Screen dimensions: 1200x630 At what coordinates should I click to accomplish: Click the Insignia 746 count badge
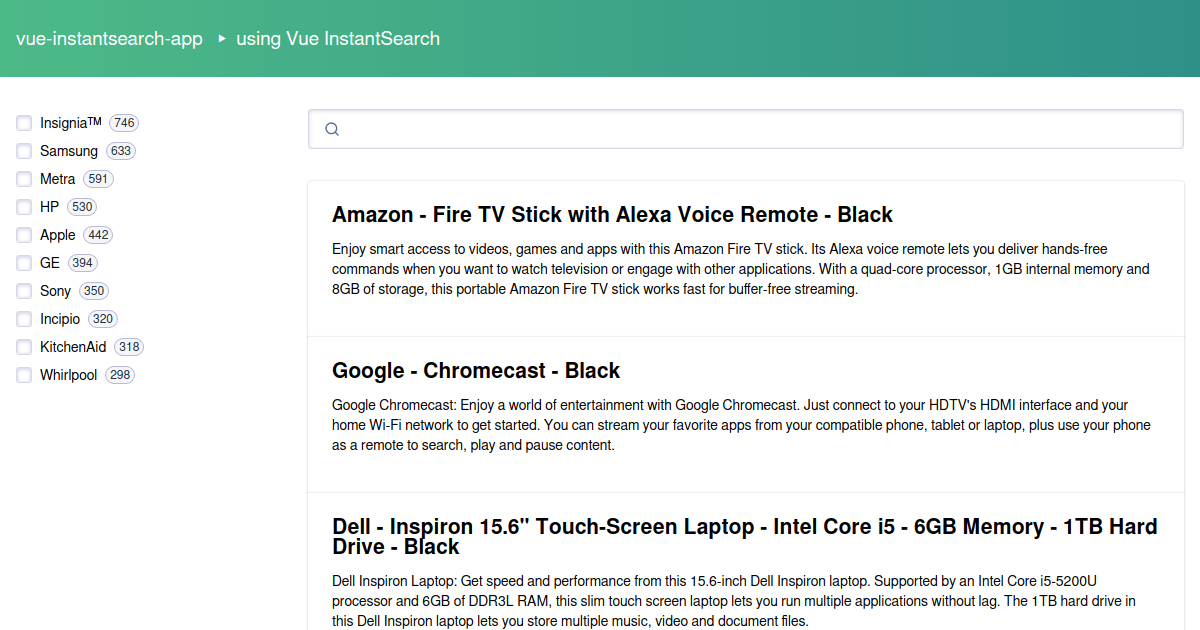[124, 123]
